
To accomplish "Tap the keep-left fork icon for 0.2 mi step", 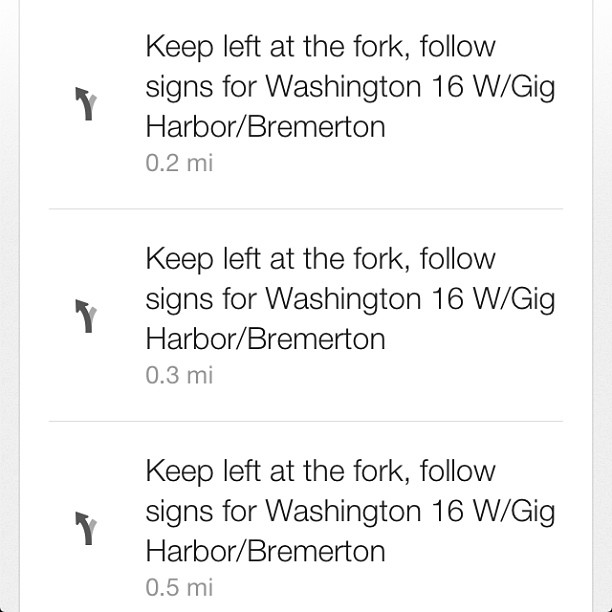I will tap(86, 104).
